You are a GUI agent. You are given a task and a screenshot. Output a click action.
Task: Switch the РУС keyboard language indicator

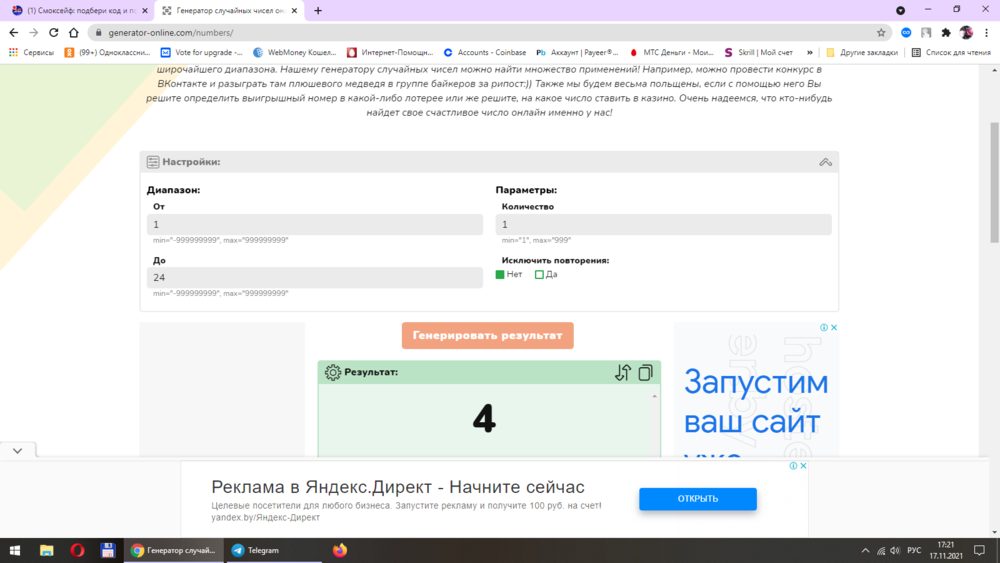pos(914,550)
